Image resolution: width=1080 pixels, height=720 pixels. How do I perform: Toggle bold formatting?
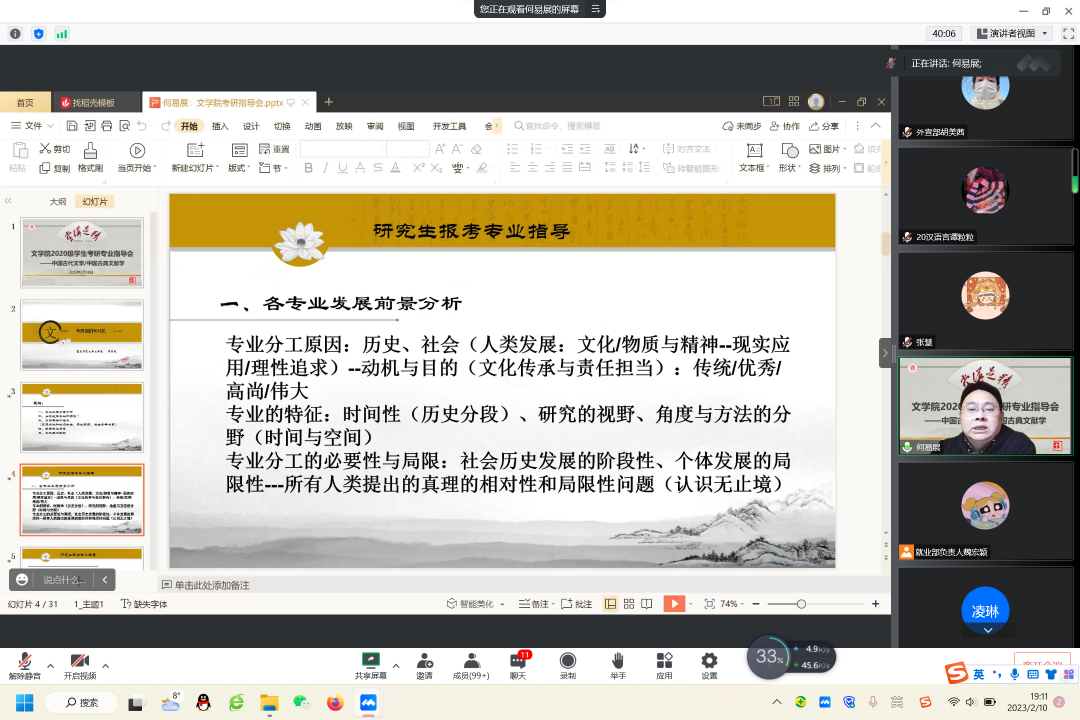309,167
